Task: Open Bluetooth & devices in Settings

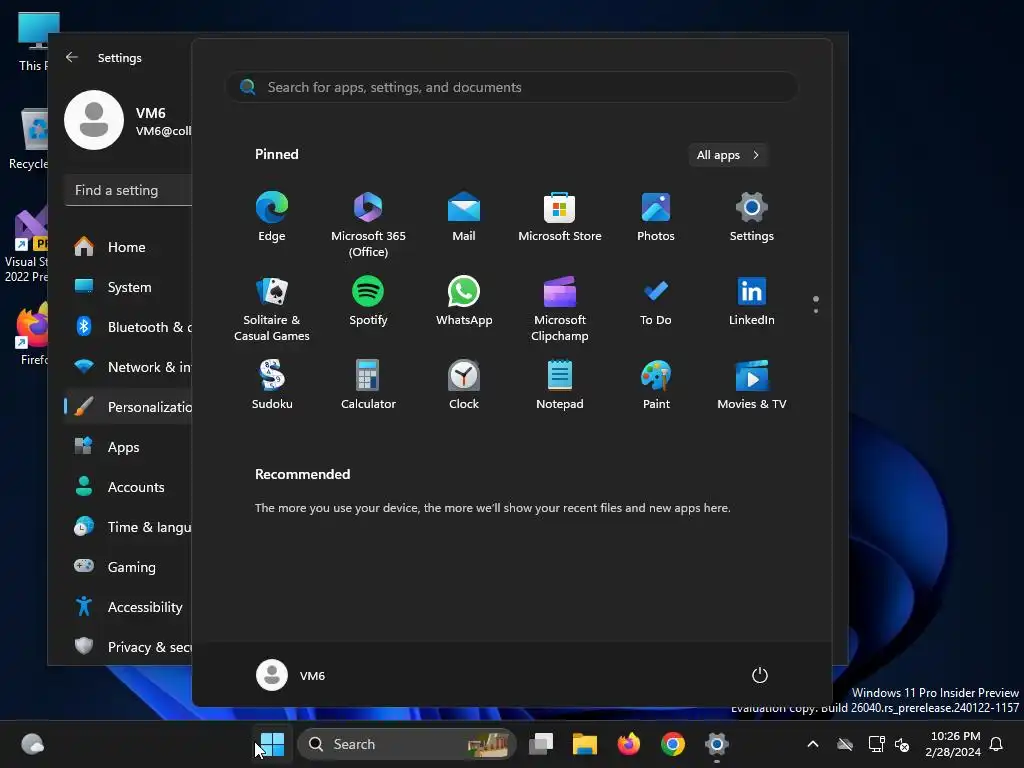Action: coord(128,327)
